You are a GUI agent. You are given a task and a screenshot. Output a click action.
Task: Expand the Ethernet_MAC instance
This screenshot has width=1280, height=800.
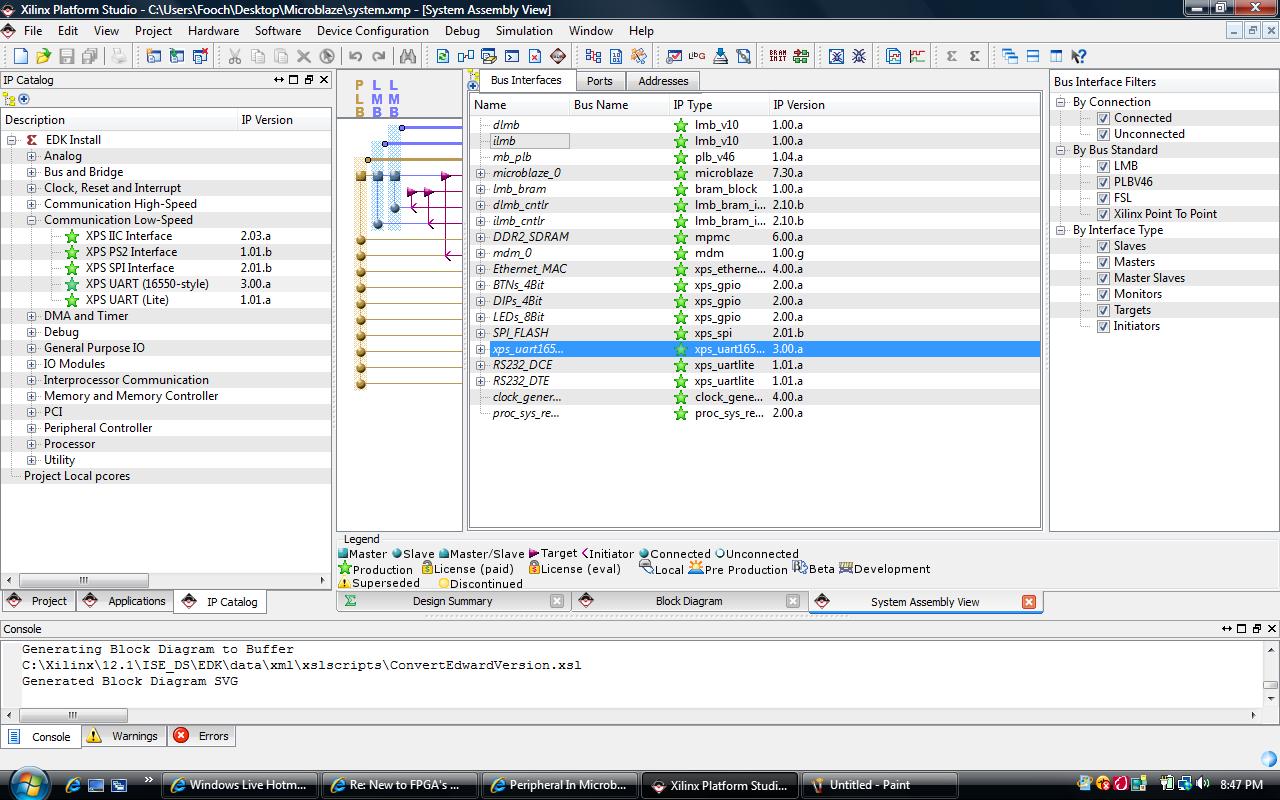click(481, 269)
